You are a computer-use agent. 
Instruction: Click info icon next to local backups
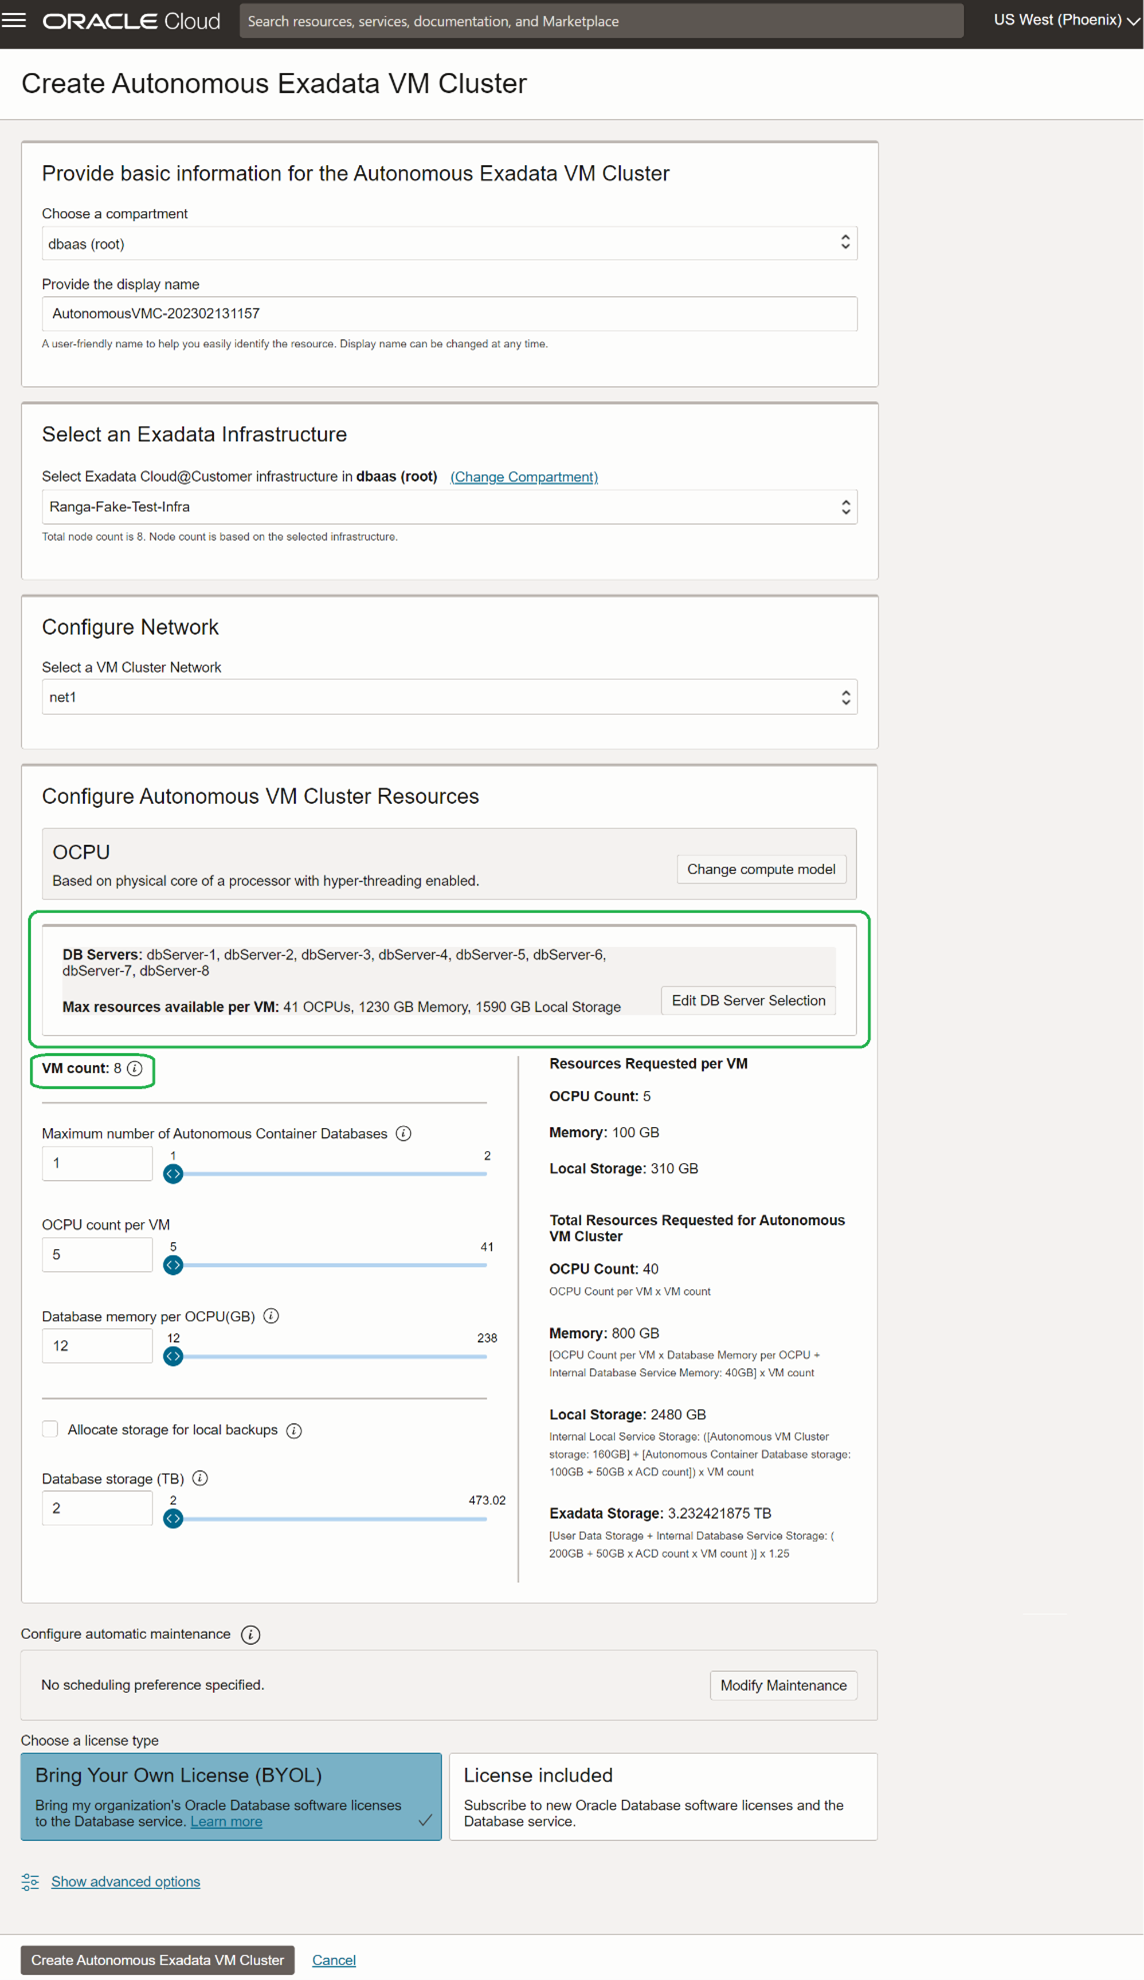[x=294, y=1431]
